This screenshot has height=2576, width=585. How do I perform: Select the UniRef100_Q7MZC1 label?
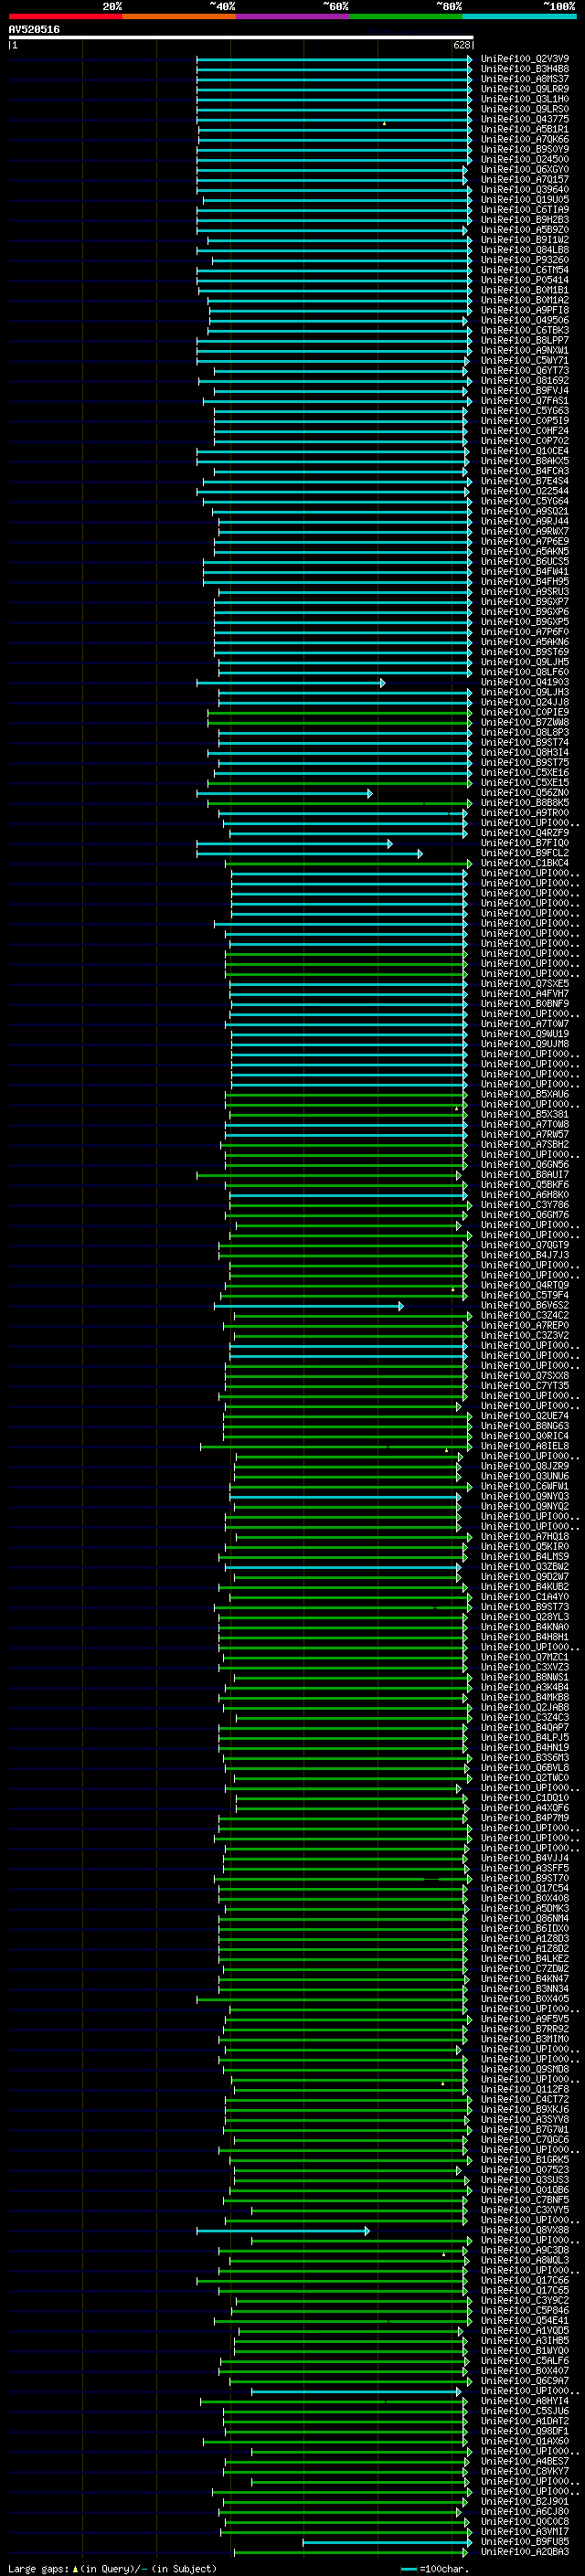[525, 1657]
